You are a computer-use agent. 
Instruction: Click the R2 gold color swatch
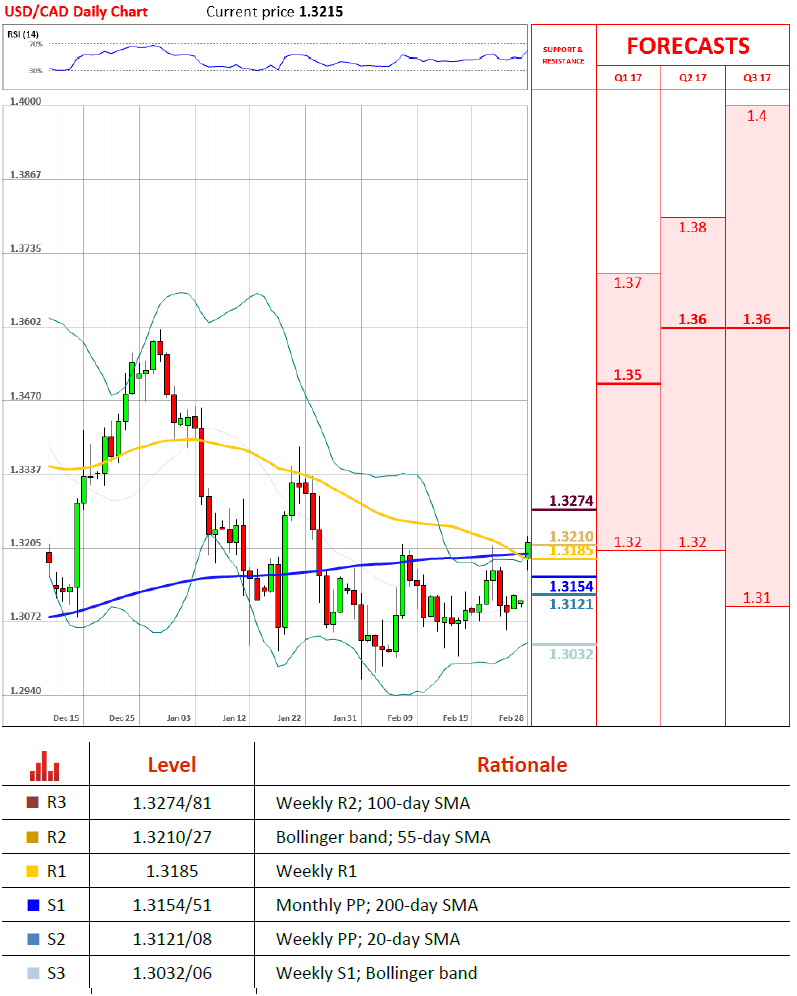coord(32,837)
